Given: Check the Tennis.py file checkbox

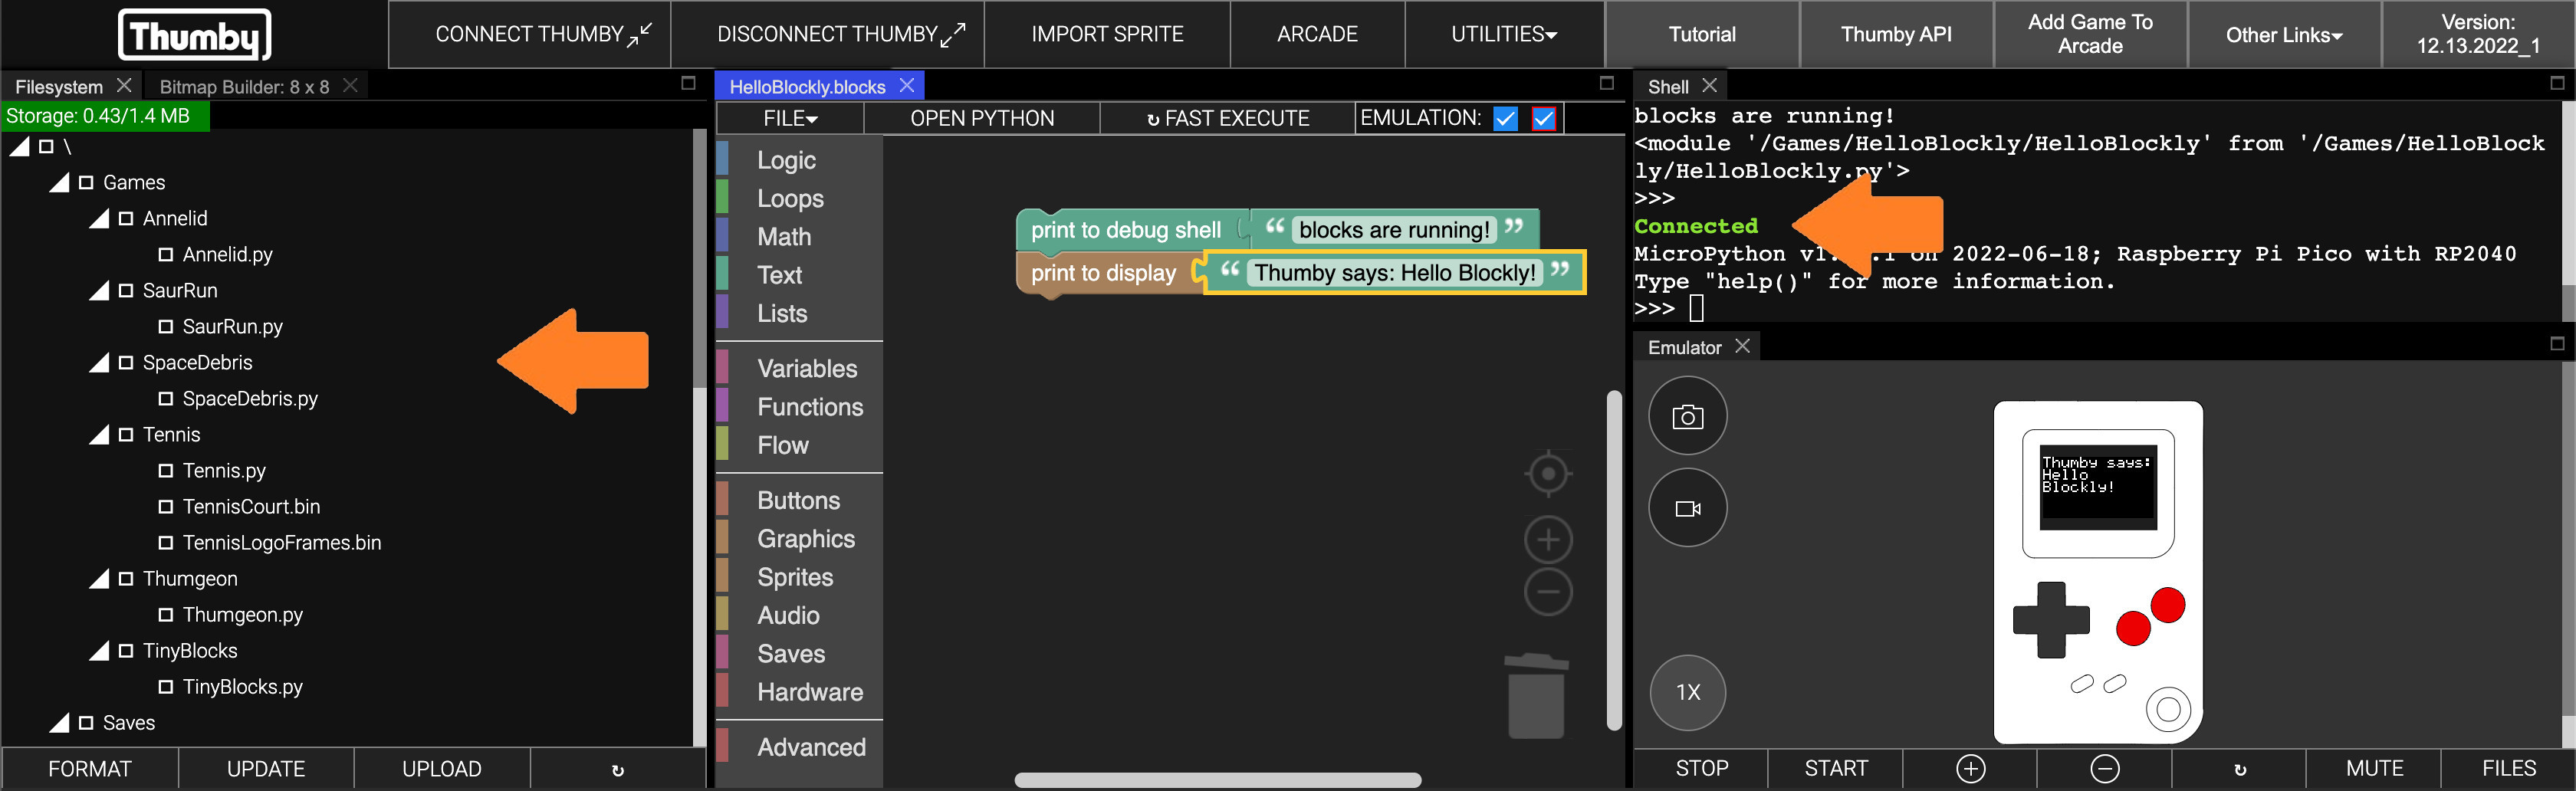Looking at the screenshot, I should point(166,471).
